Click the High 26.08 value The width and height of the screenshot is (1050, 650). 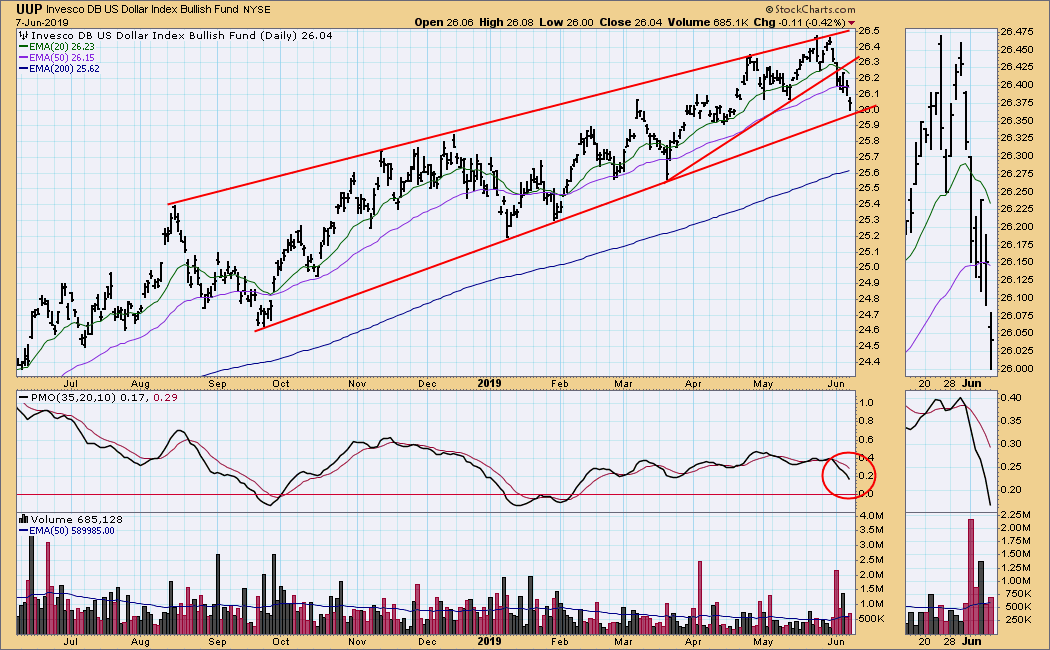506,22
